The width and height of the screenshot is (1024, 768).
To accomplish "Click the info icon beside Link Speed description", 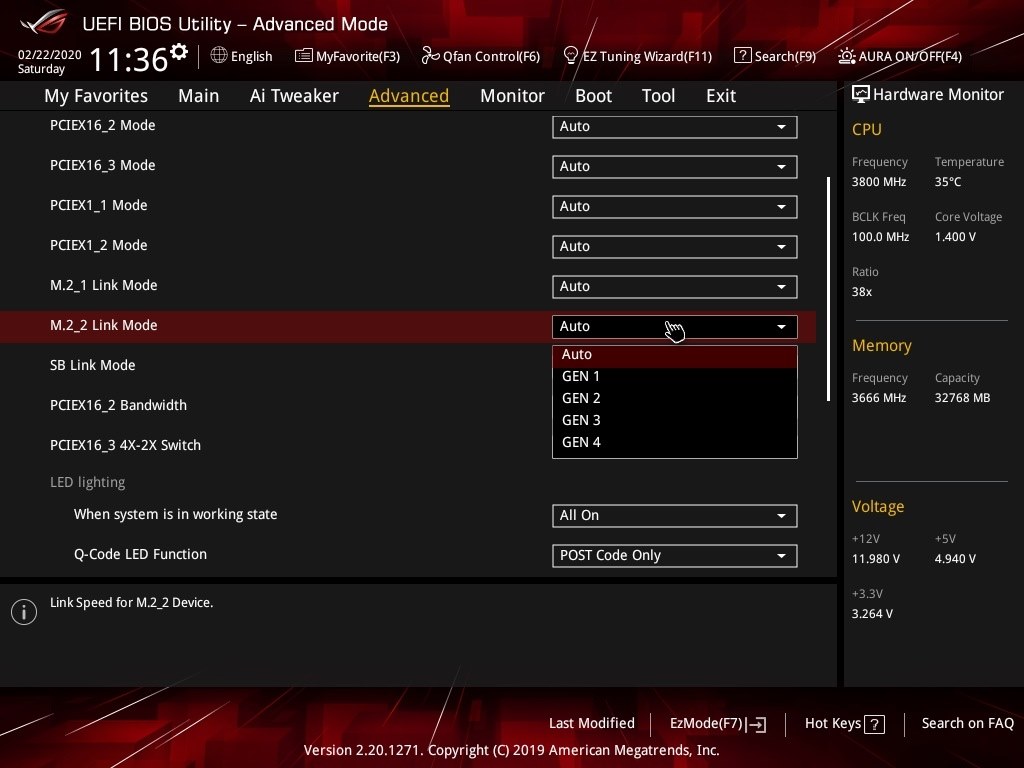I will point(23,611).
